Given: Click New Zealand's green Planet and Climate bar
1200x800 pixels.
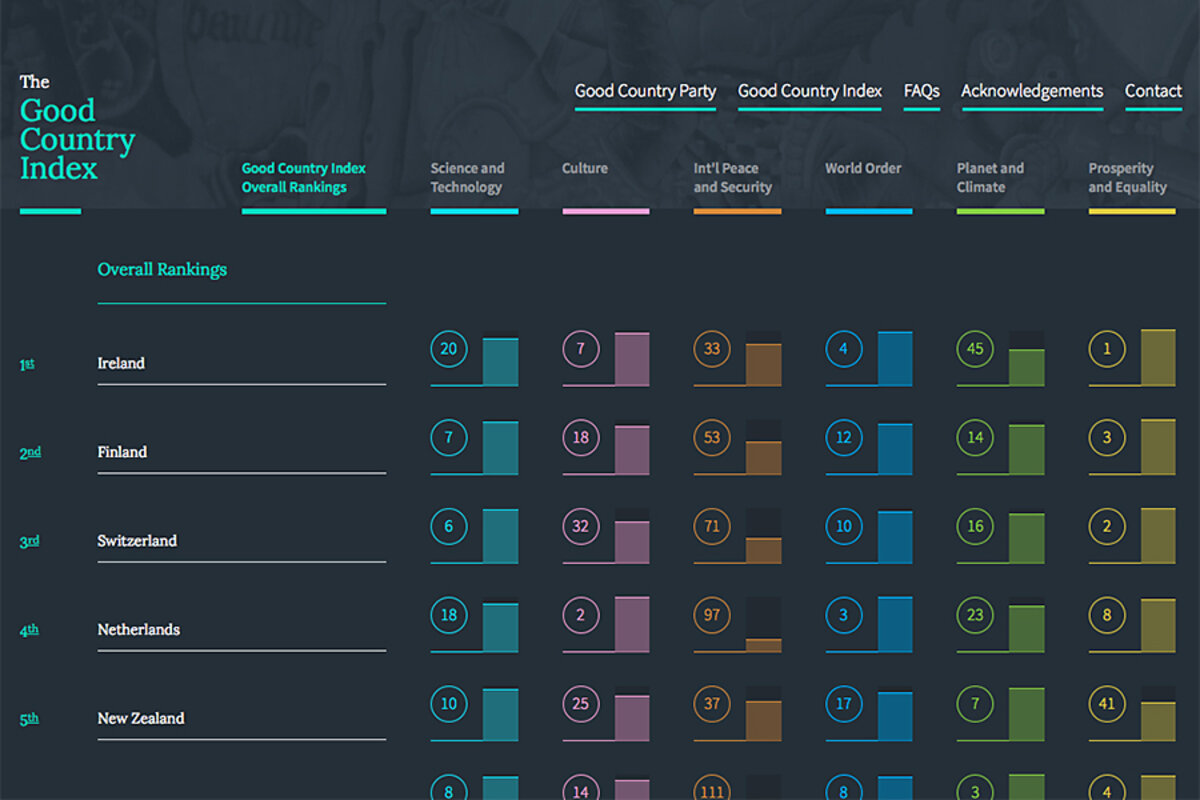Looking at the screenshot, I should point(1027,715).
